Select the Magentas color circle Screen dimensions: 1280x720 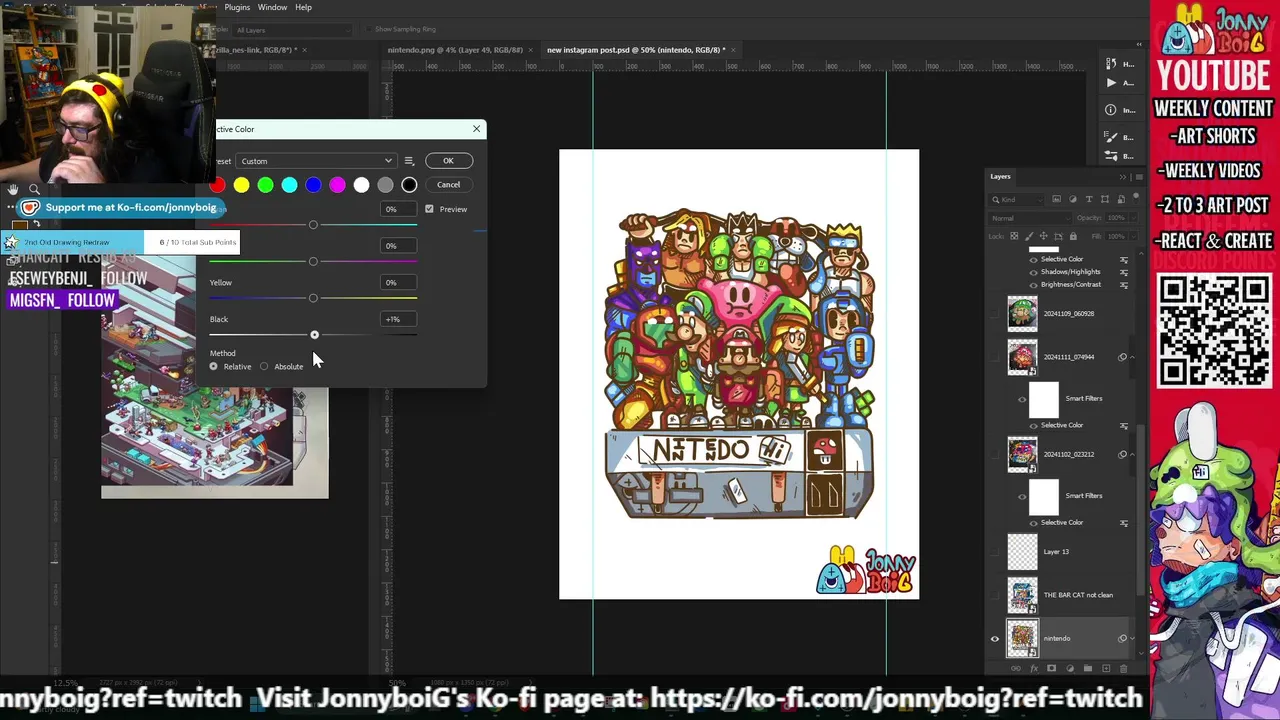[x=337, y=185]
